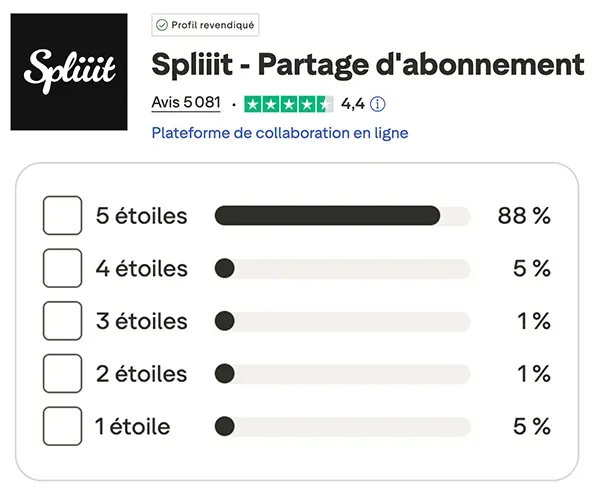Click the 4 étoiles percentage bar
600x492 pixels.
342,269
